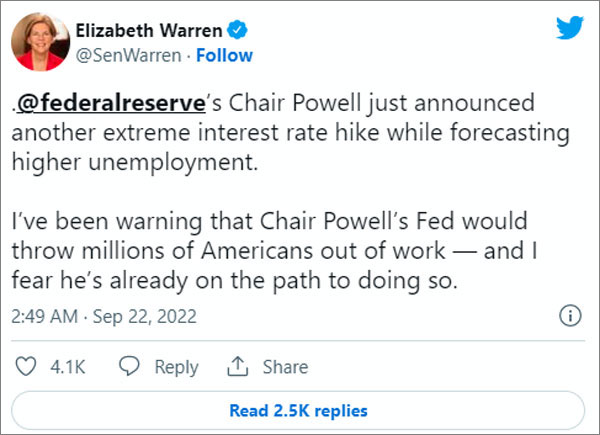Click the Share text label
Screen dimensions: 600x435
tap(285, 368)
